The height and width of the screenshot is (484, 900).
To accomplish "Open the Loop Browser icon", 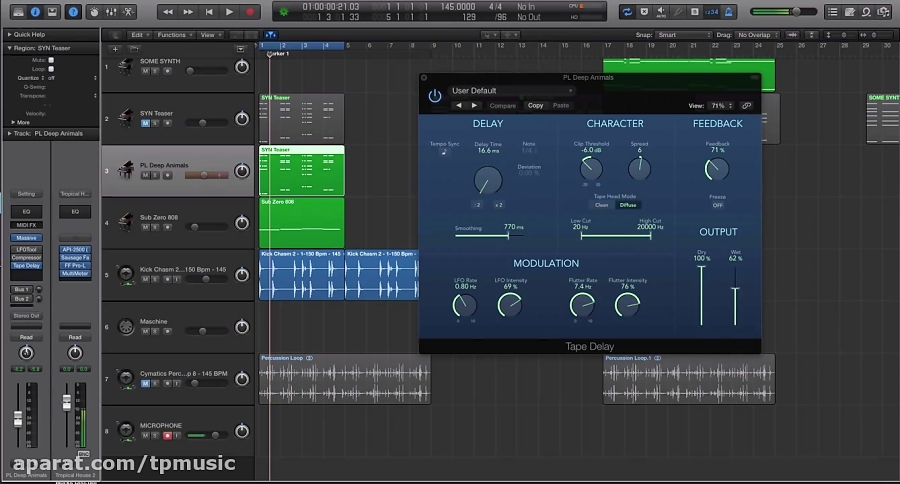I will 866,11.
